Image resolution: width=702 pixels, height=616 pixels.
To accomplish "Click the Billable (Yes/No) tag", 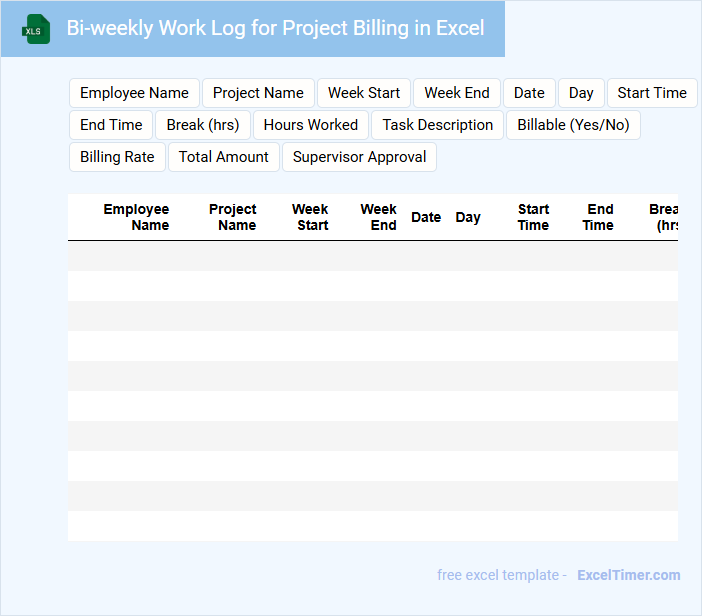I will tap(574, 125).
